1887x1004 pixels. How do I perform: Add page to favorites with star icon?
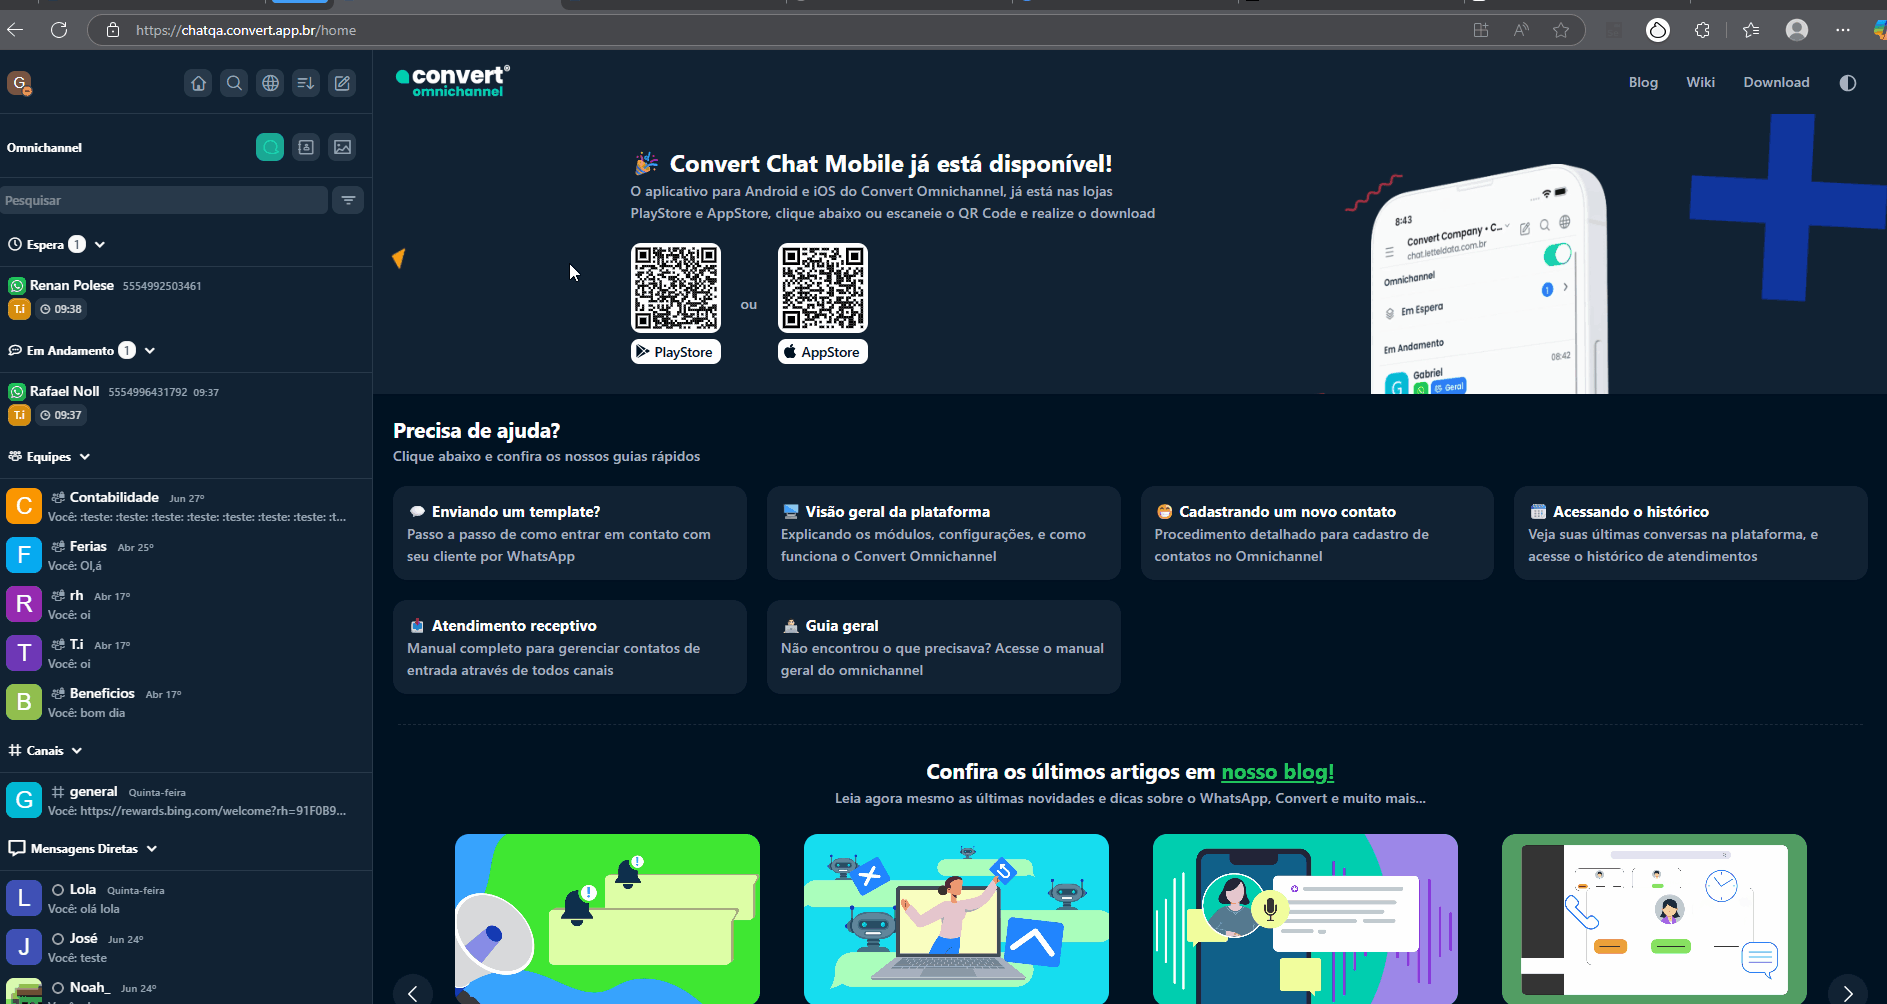pos(1561,30)
